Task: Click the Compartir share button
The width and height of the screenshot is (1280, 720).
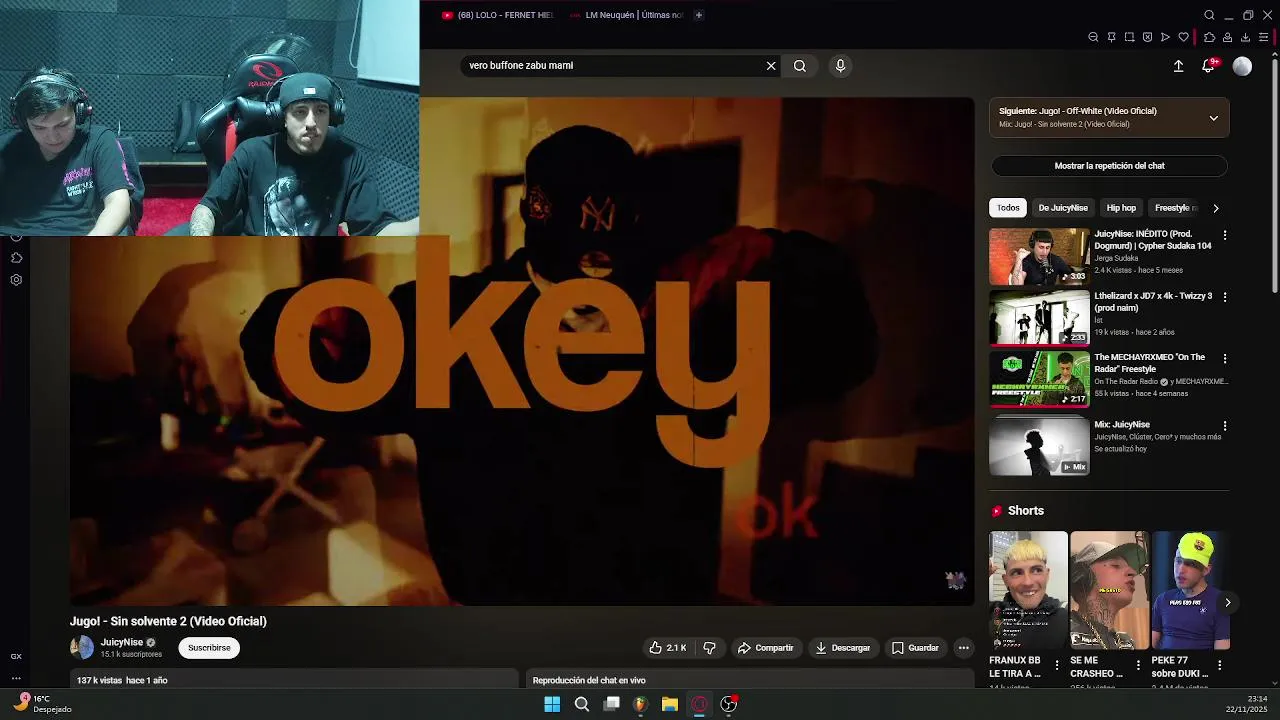Action: click(x=765, y=648)
